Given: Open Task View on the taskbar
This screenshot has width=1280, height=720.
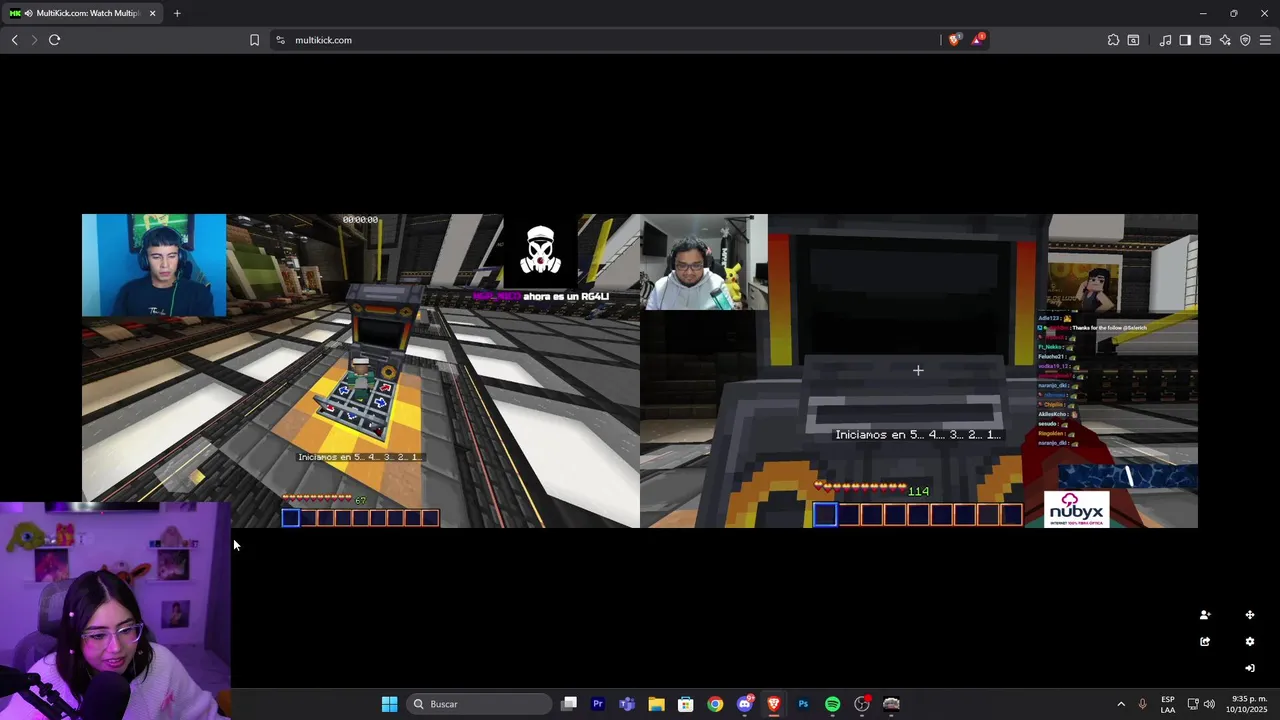Looking at the screenshot, I should 569,704.
